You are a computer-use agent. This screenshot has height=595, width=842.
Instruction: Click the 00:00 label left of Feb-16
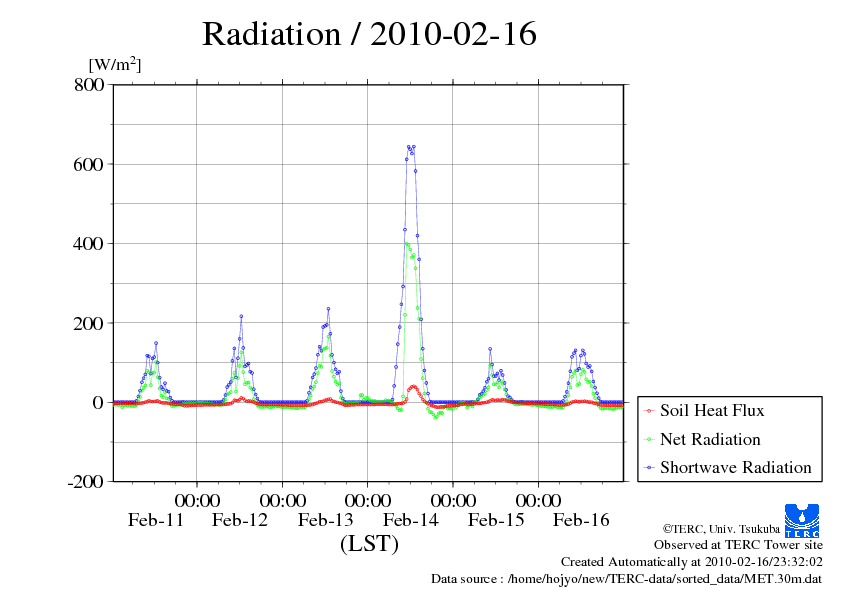[538, 501]
